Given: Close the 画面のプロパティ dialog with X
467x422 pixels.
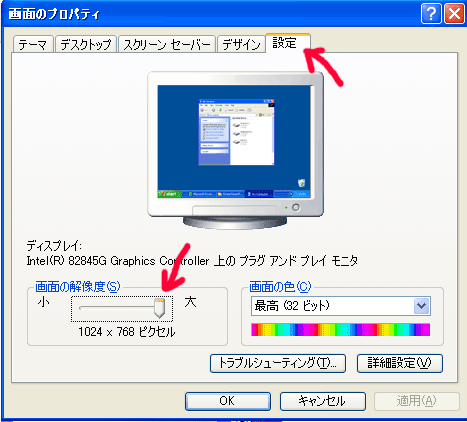Looking at the screenshot, I should [454, 14].
